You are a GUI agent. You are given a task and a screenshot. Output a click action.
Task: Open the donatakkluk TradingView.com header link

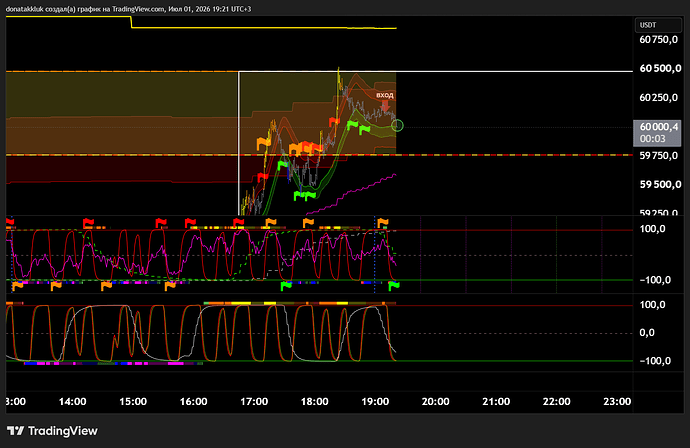click(128, 9)
